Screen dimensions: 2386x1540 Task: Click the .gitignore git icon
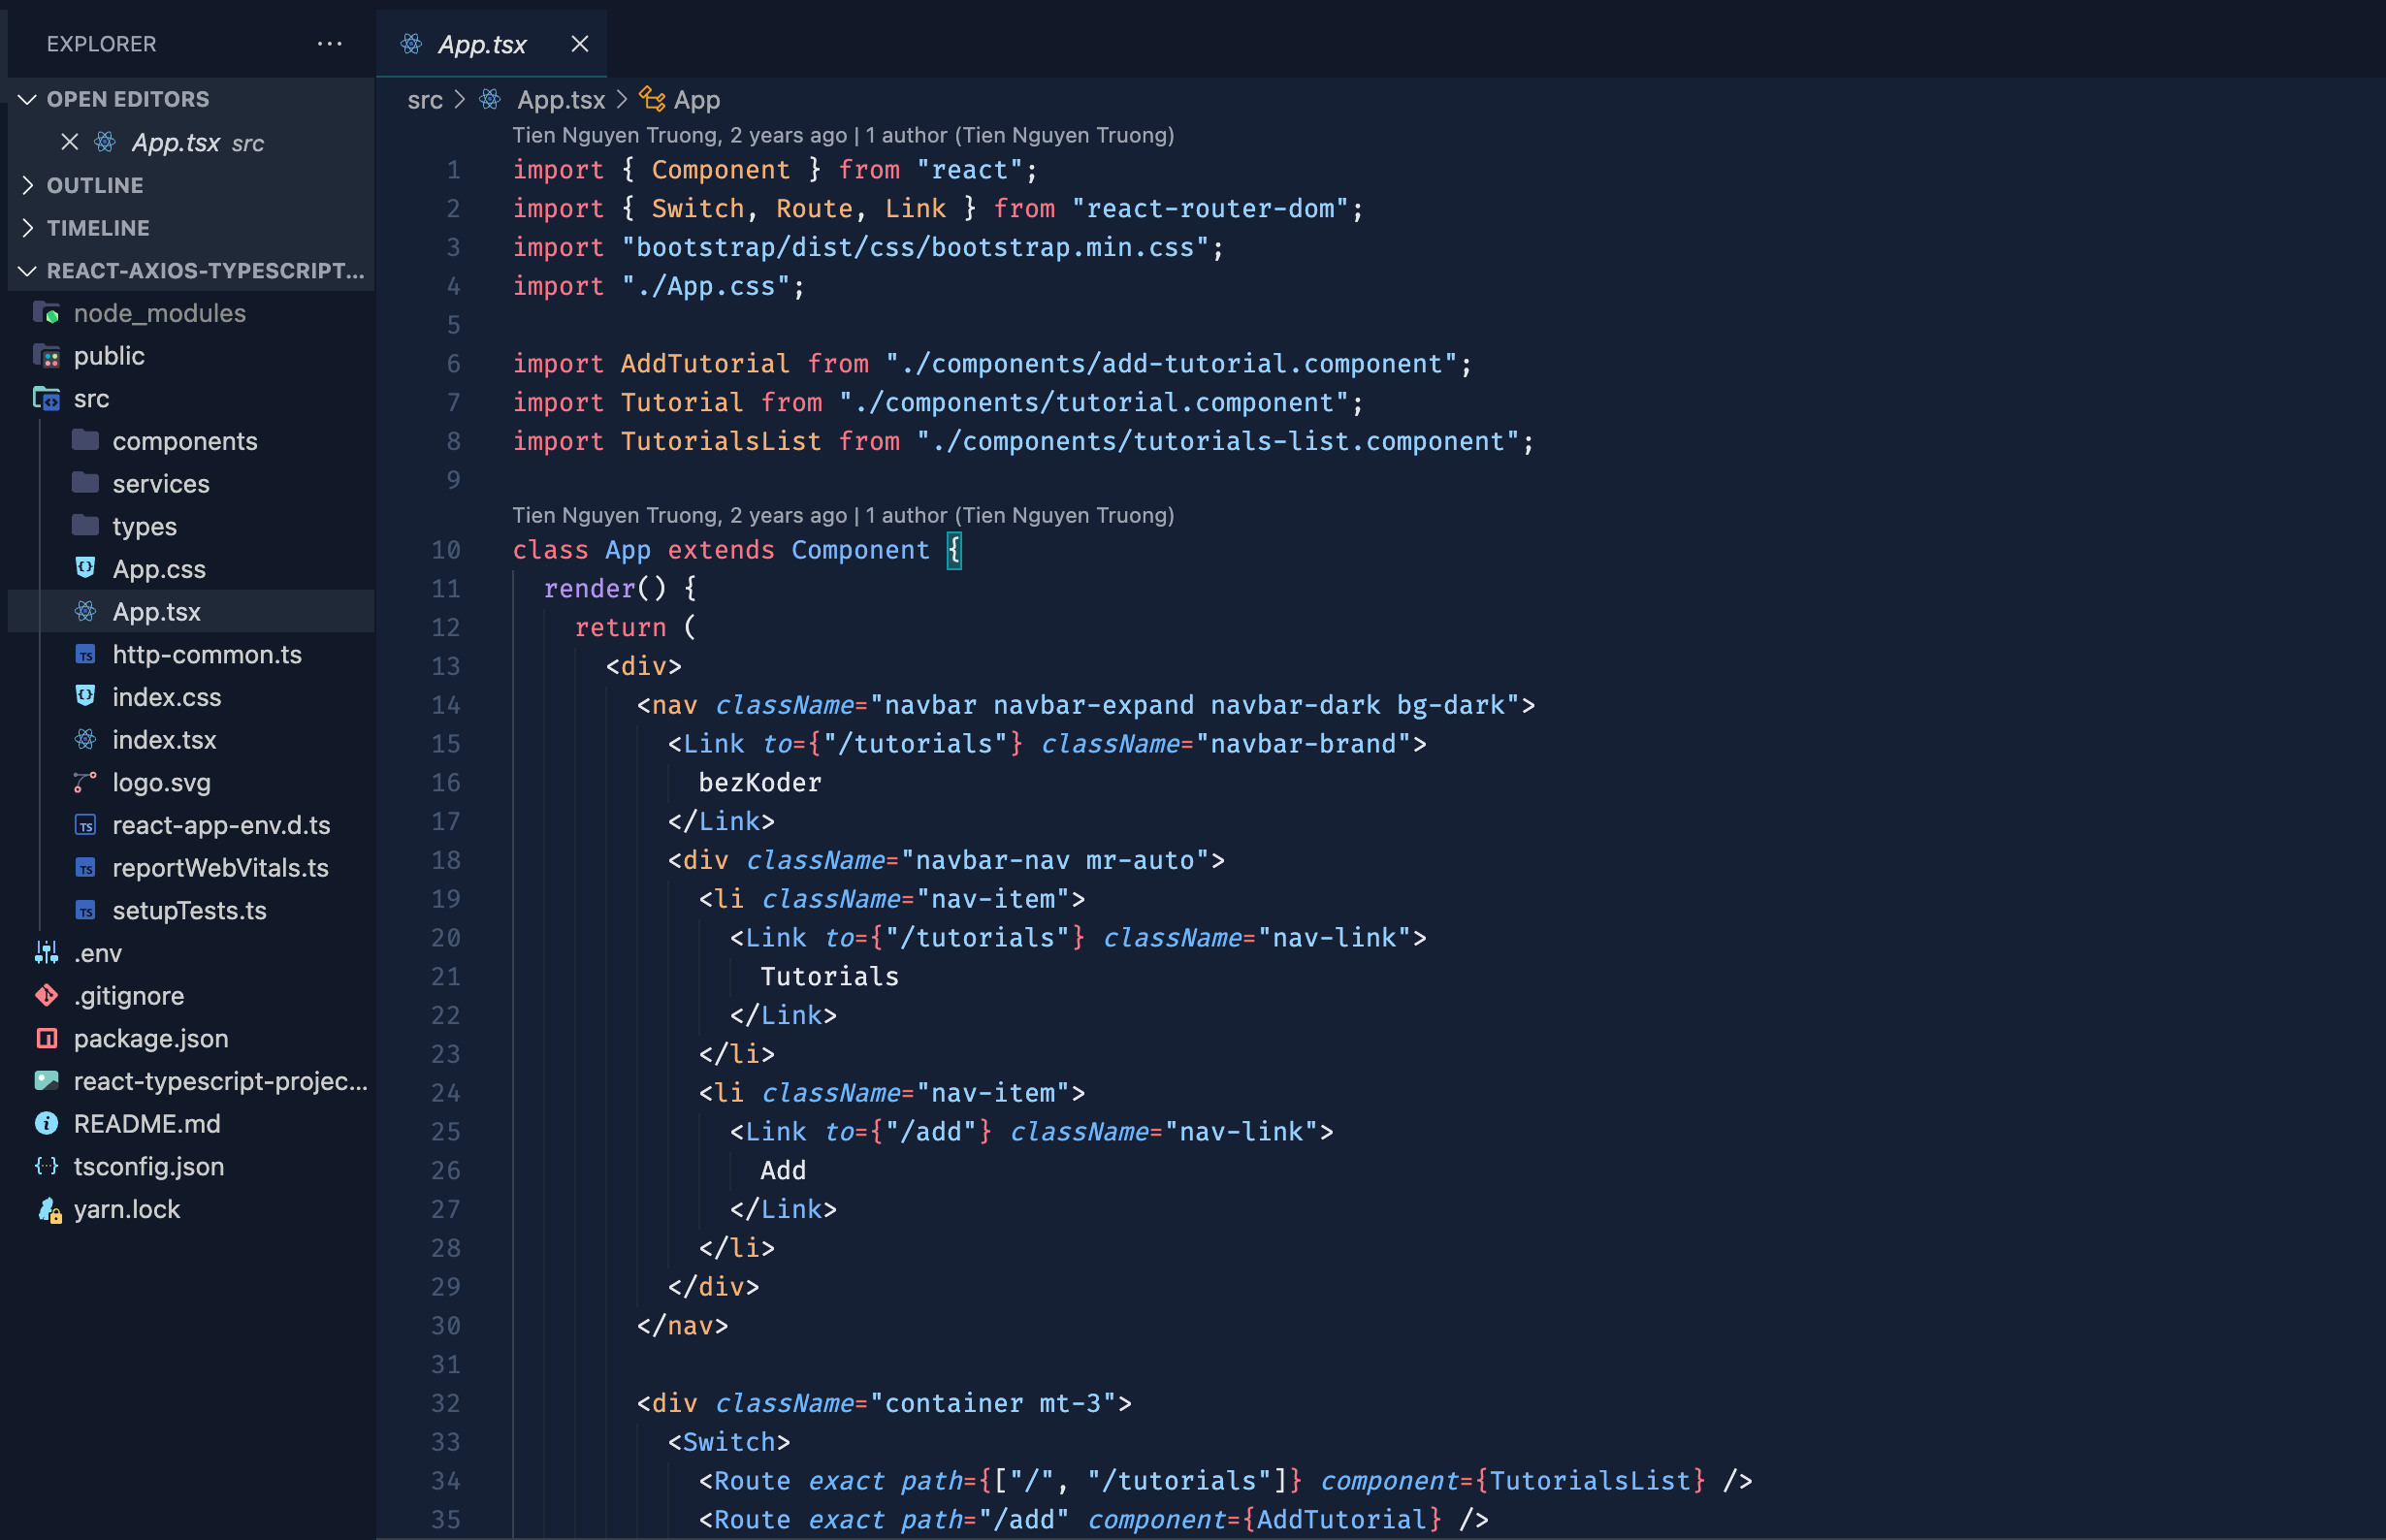click(x=46, y=996)
